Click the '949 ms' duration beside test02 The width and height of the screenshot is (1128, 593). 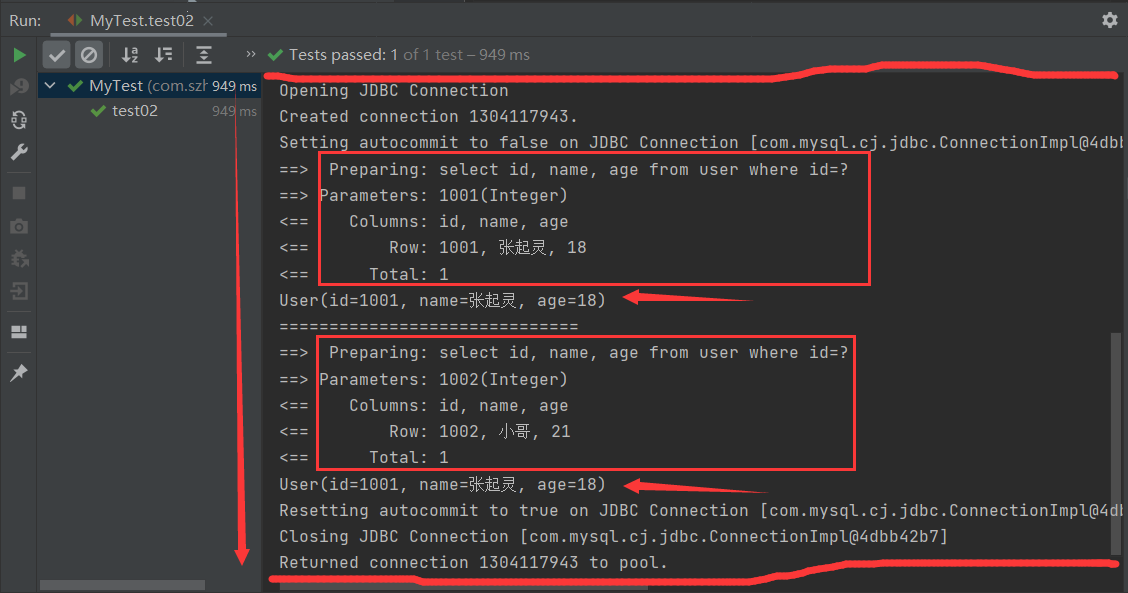pos(235,111)
